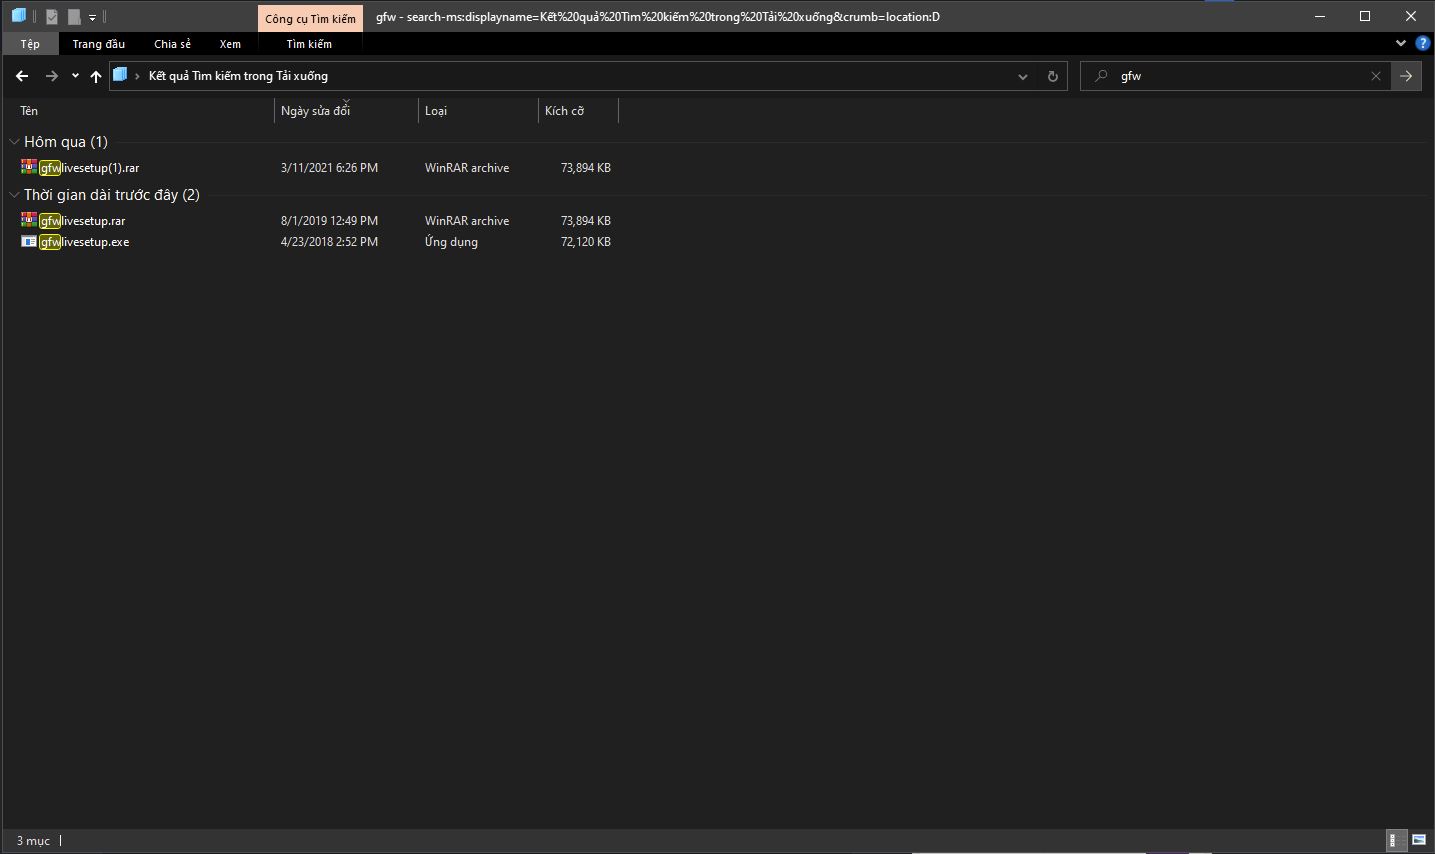
Task: Open the Tệp menu
Action: click(30, 44)
